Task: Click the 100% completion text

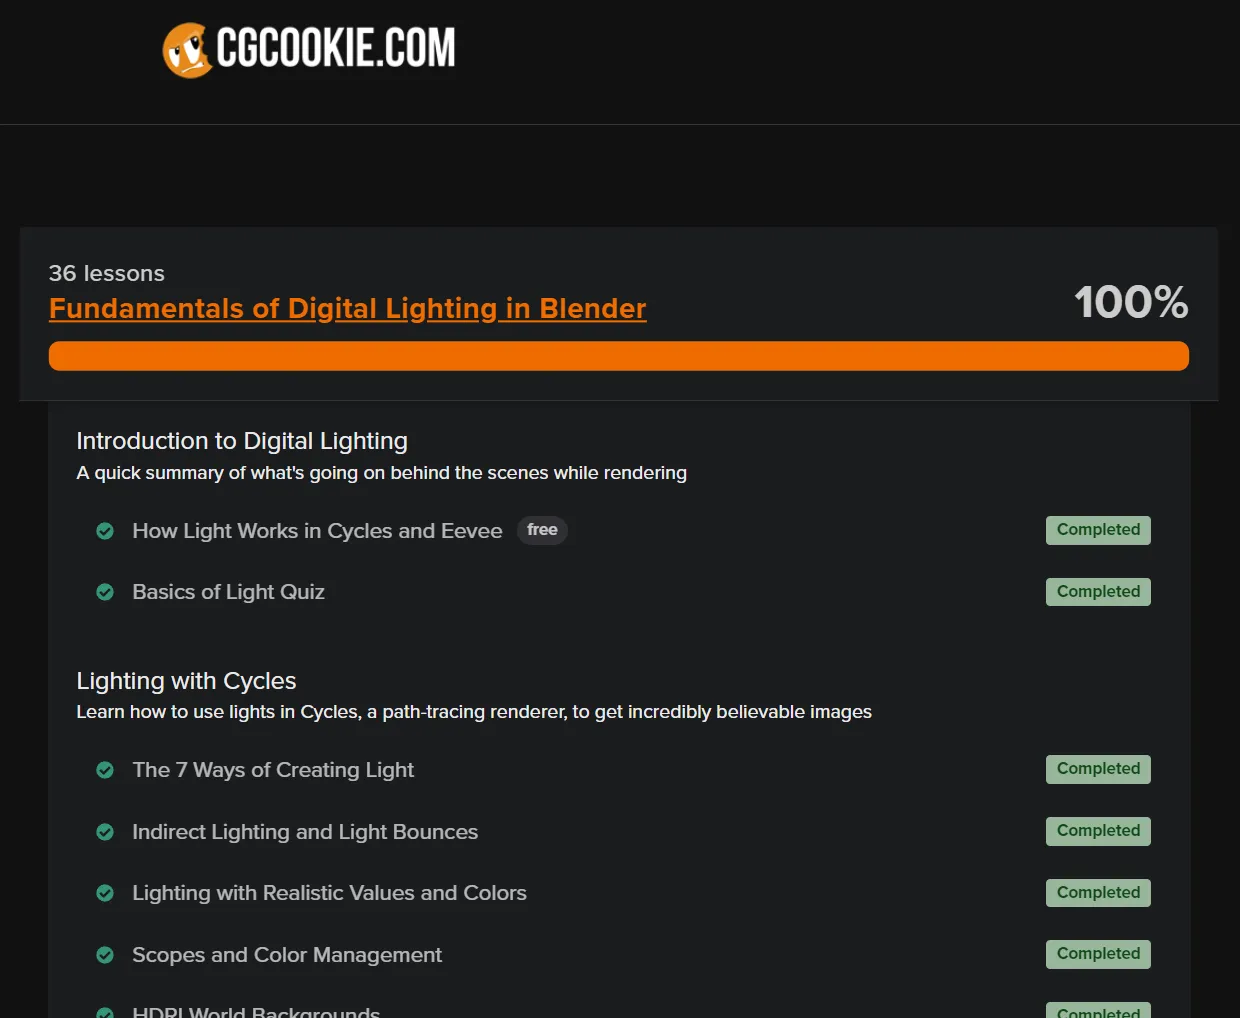Action: (1131, 302)
